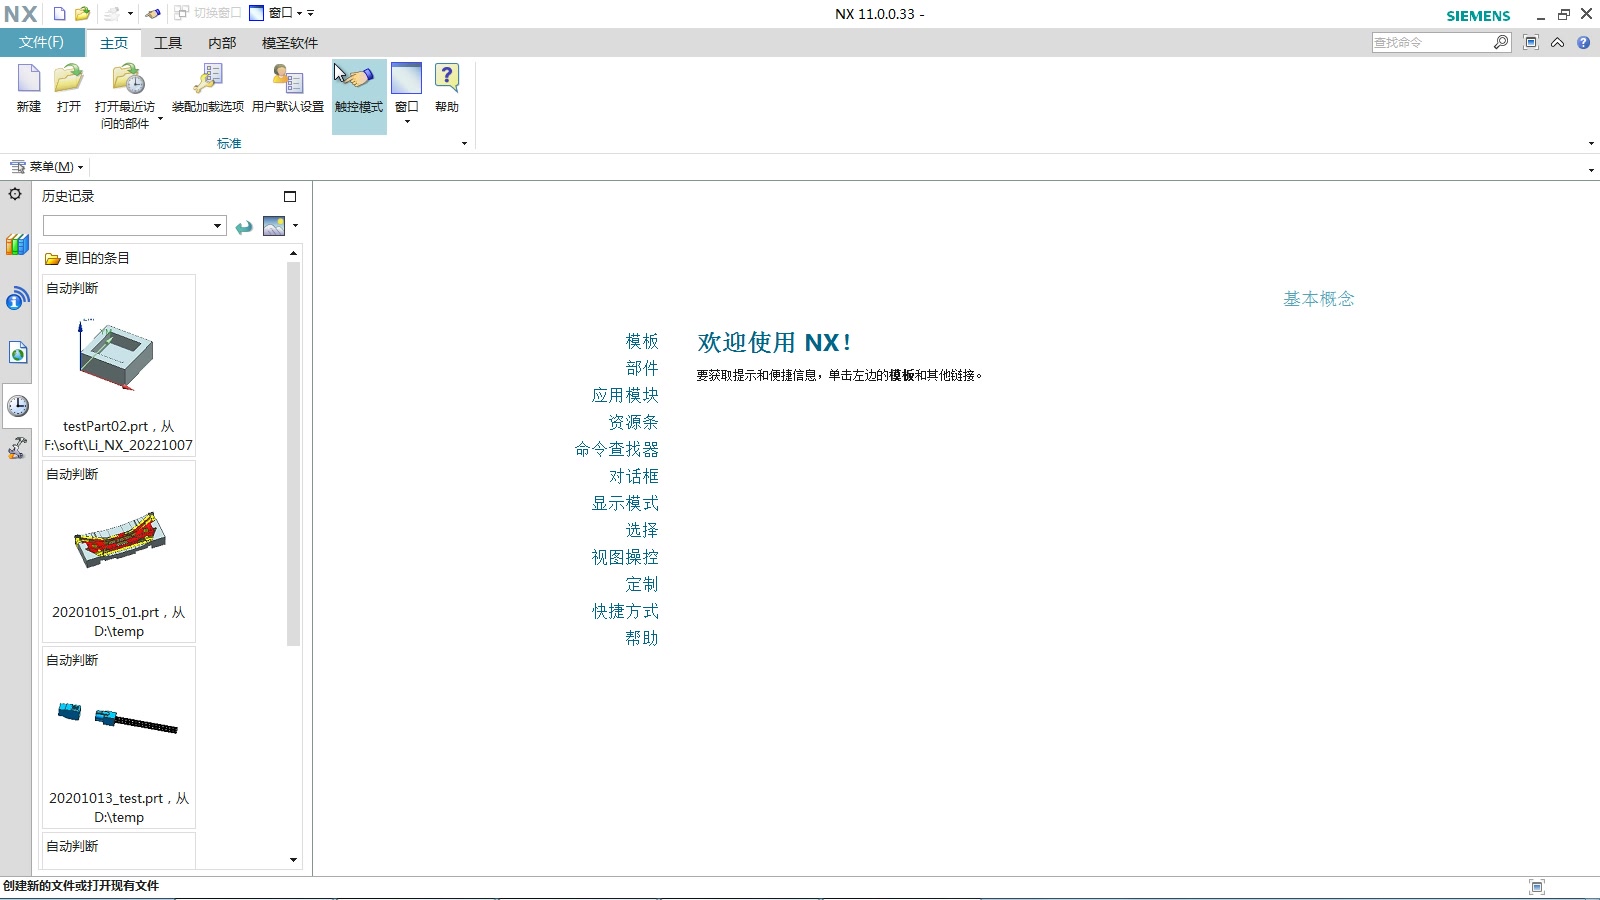Click the 资源条 welcome link
The image size is (1600, 900).
click(634, 423)
